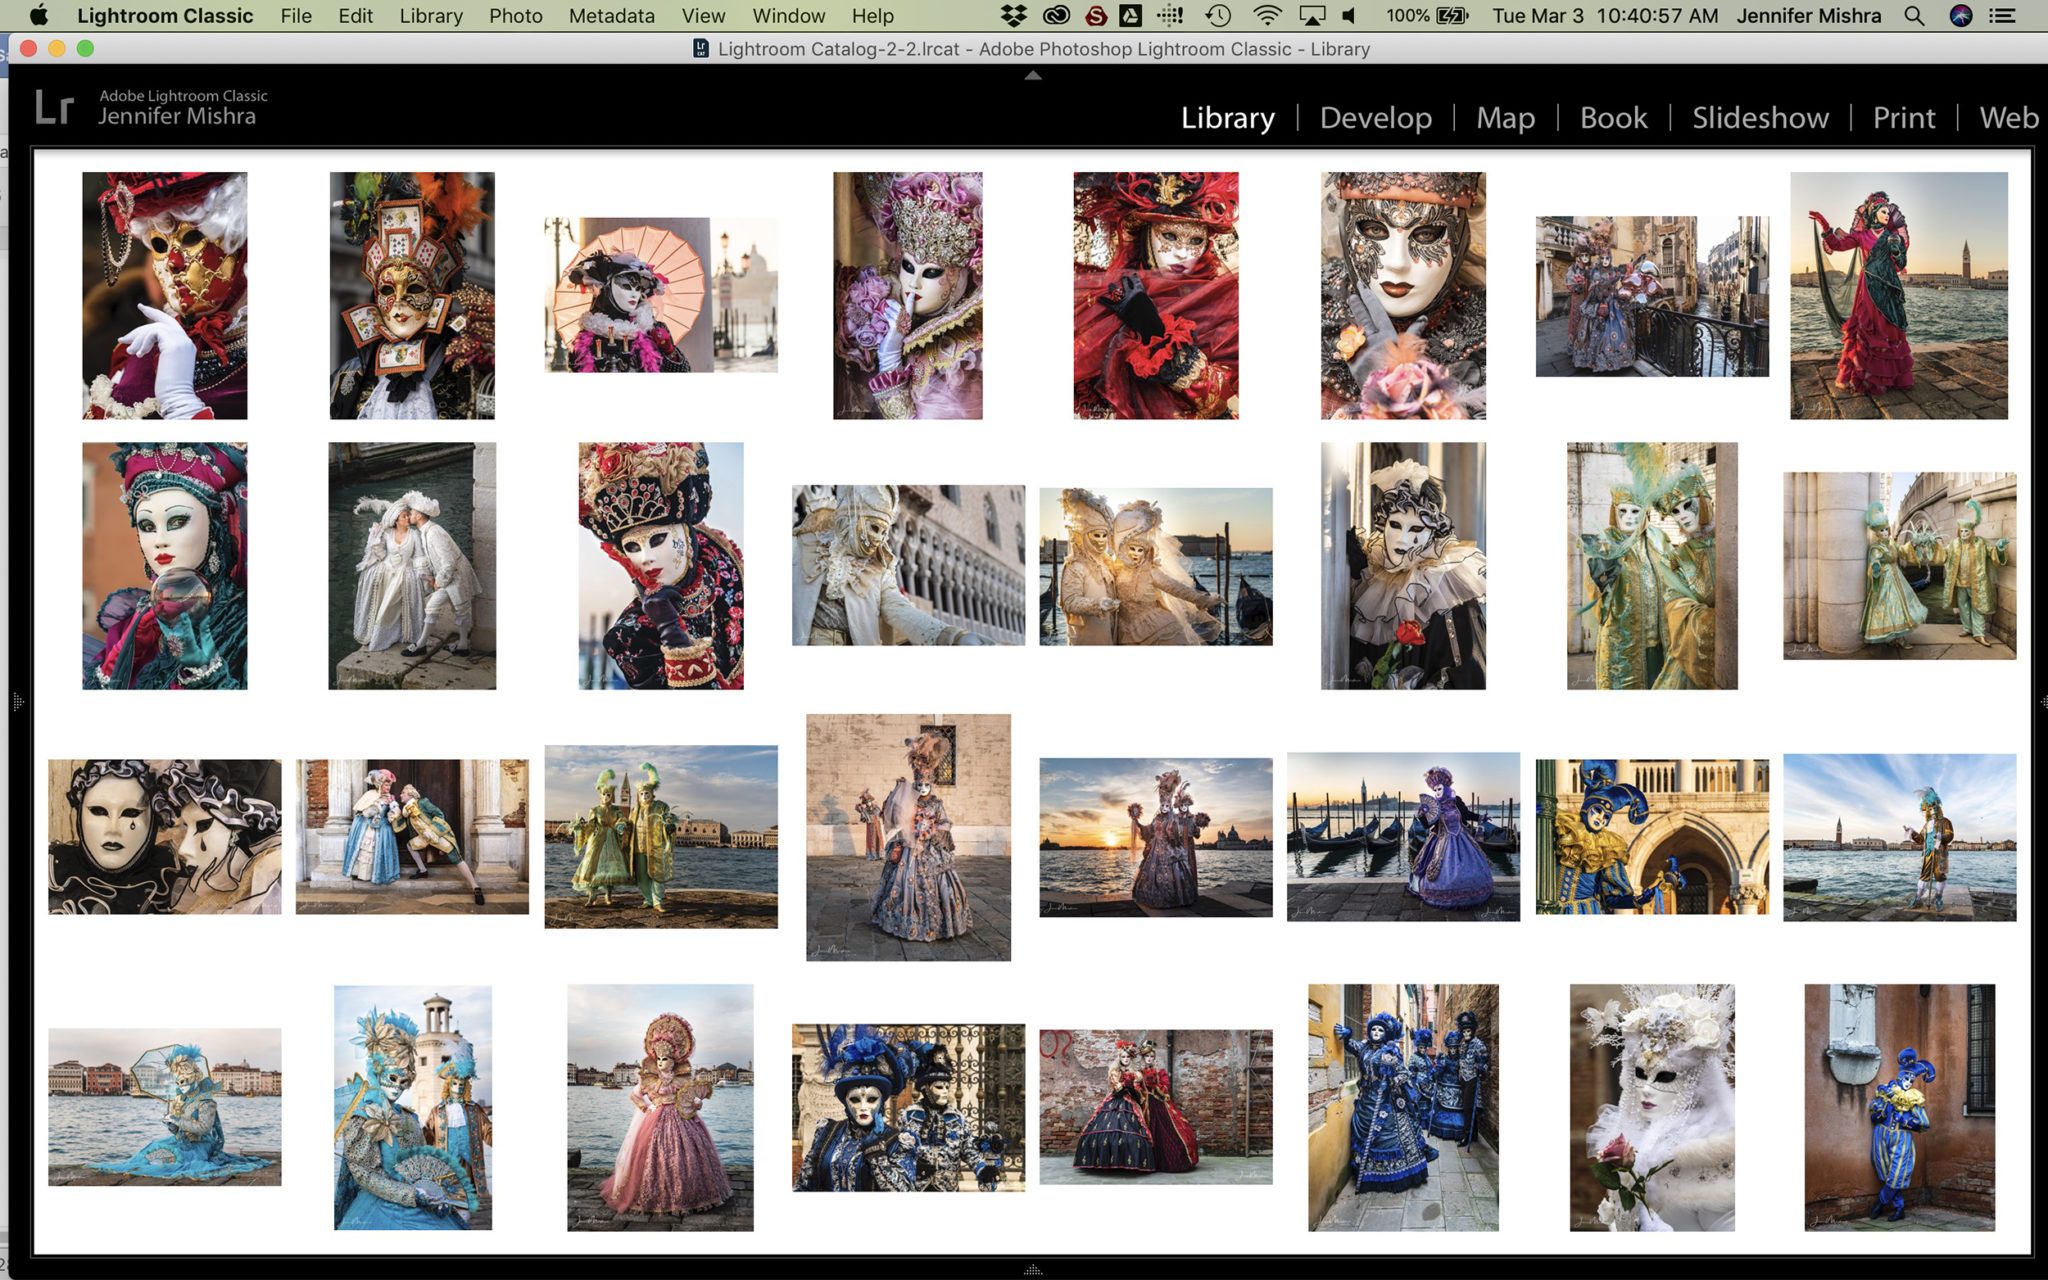The image size is (2048, 1280).
Task: Select crimson dress sunset waterfront photo
Action: (x=1899, y=295)
